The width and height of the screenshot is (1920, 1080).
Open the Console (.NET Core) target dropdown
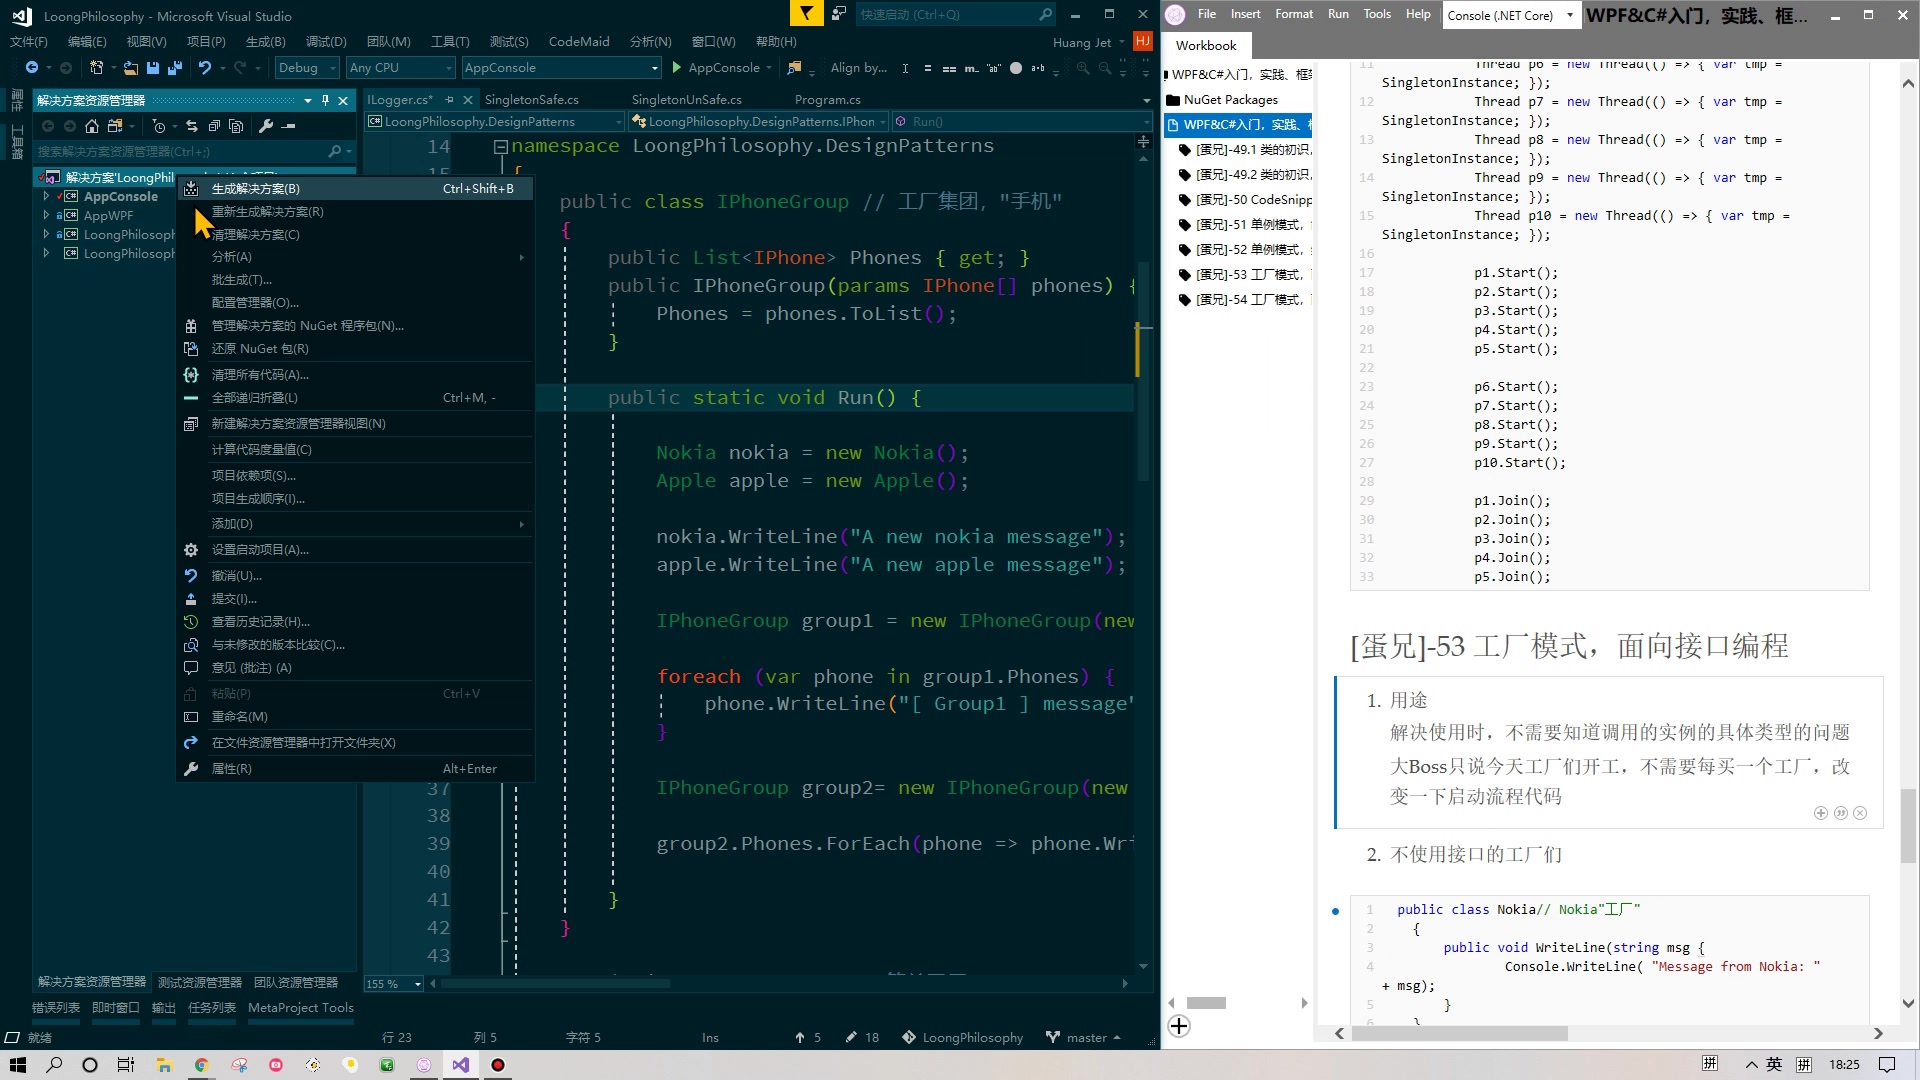[x=1511, y=15]
